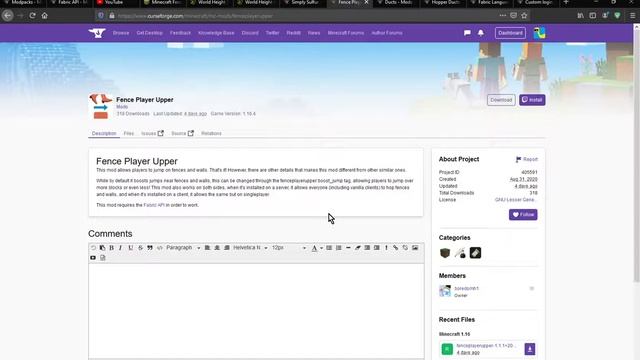Bookmark this page with the star icon
The image size is (640, 360).
(524, 16)
